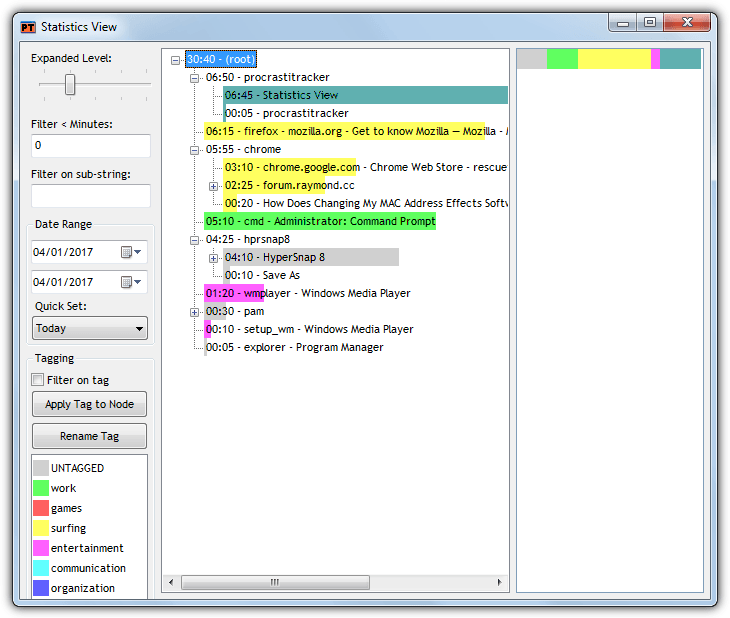730x618 pixels.
Task: Enable the Filter on tag checkbox
Action: pyautogui.click(x=38, y=380)
